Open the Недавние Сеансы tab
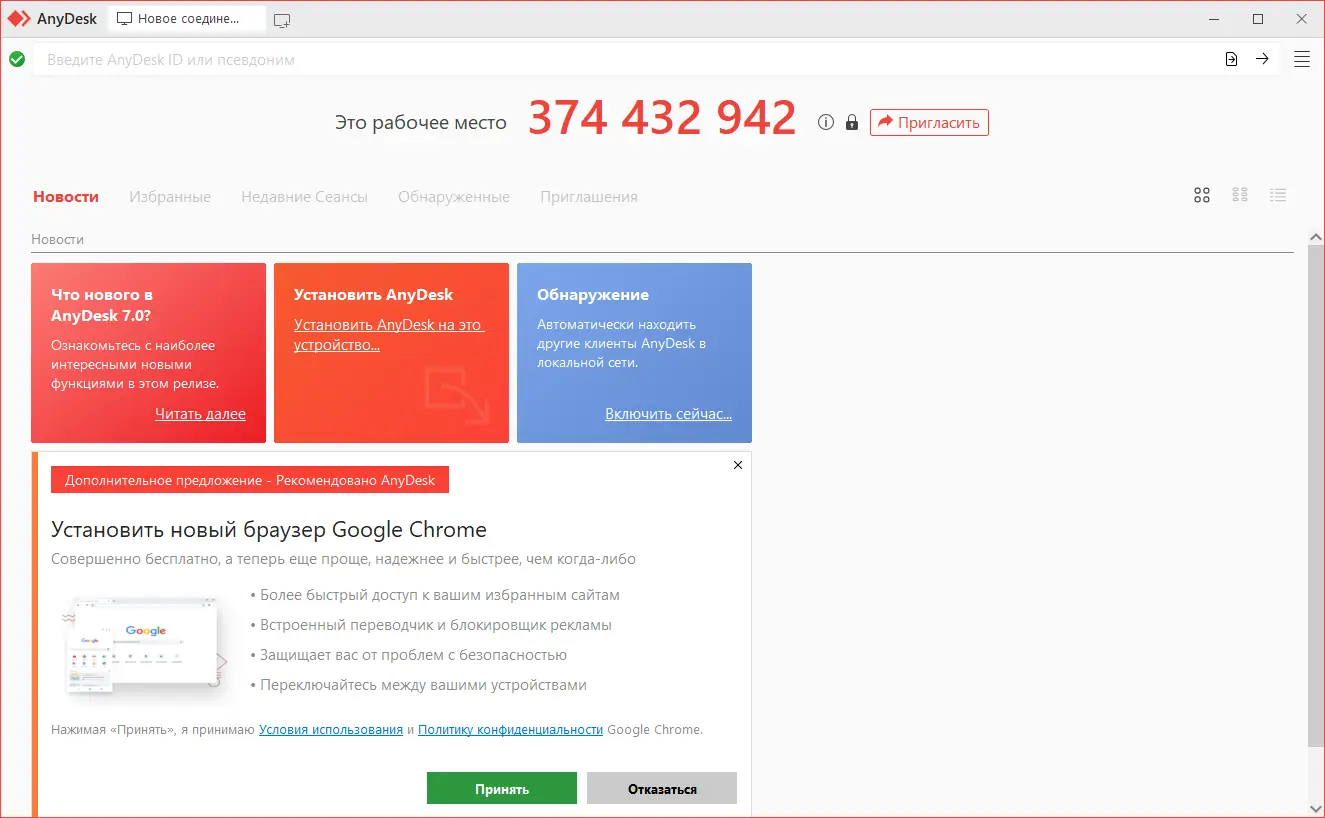 tap(304, 197)
